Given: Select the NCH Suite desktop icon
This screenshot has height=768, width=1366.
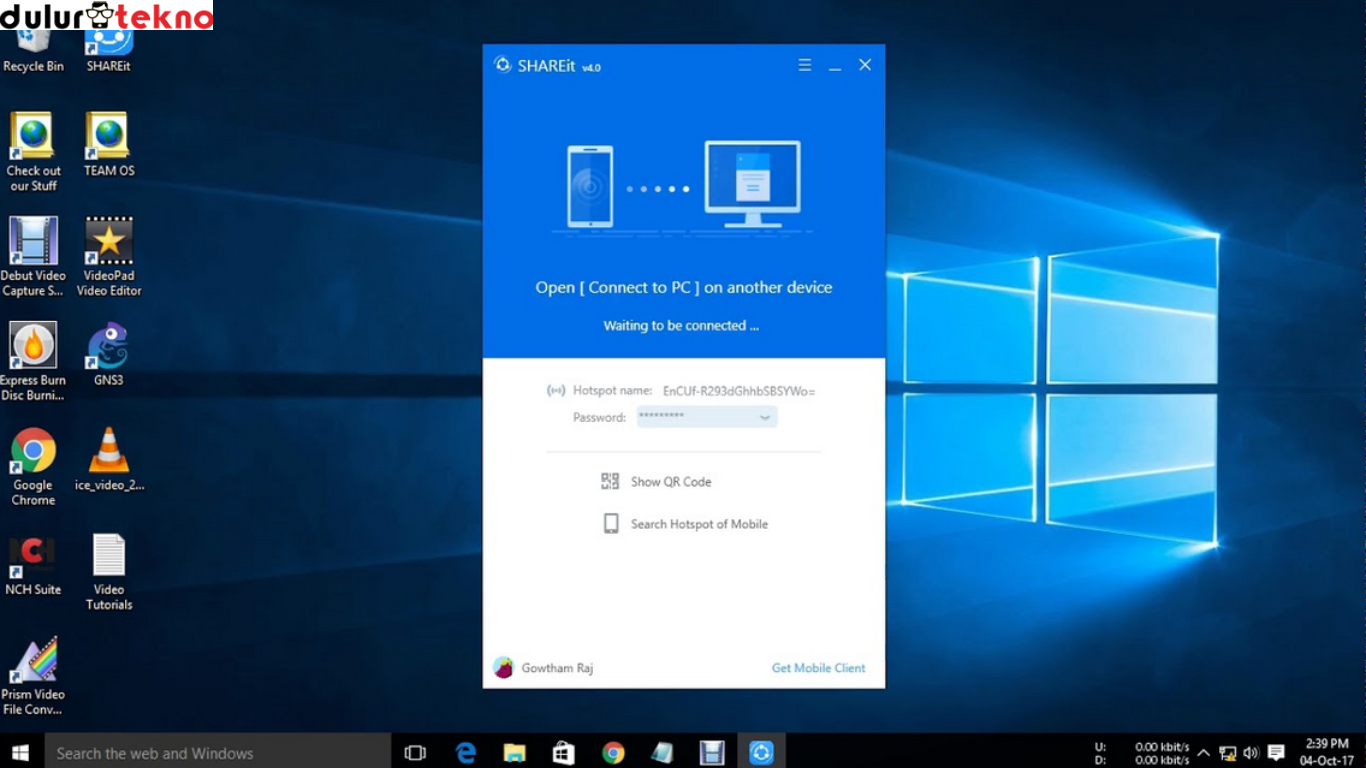Looking at the screenshot, I should (33, 565).
